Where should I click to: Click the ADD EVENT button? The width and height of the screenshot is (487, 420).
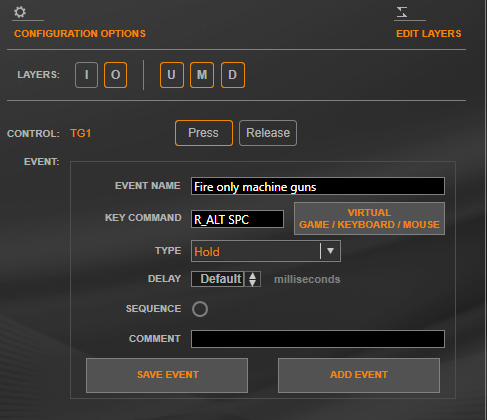click(x=359, y=375)
